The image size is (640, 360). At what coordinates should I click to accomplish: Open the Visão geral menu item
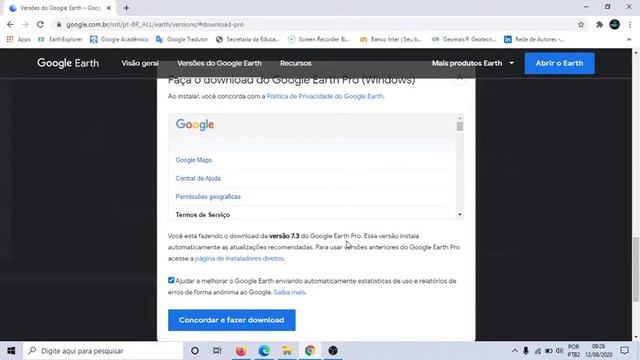pyautogui.click(x=140, y=63)
